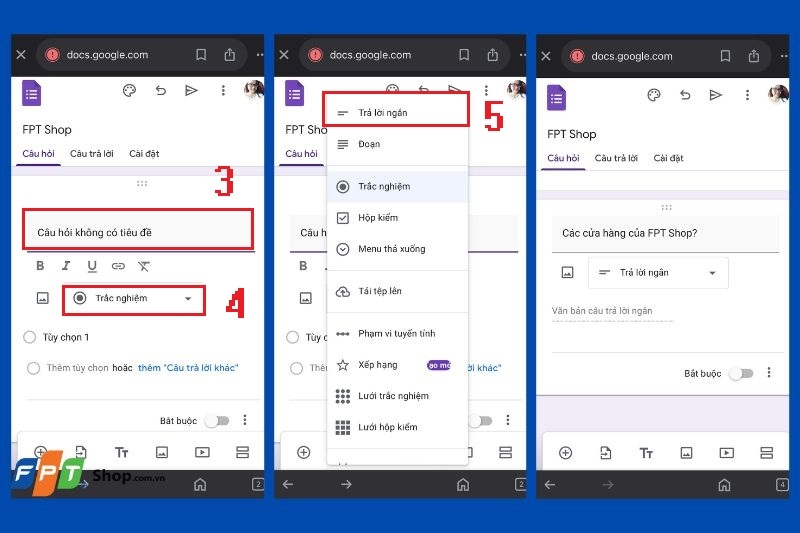Open the Trả lời ngắn type dropdown in the right phone
The width and height of the screenshot is (800, 533).
pos(658,273)
